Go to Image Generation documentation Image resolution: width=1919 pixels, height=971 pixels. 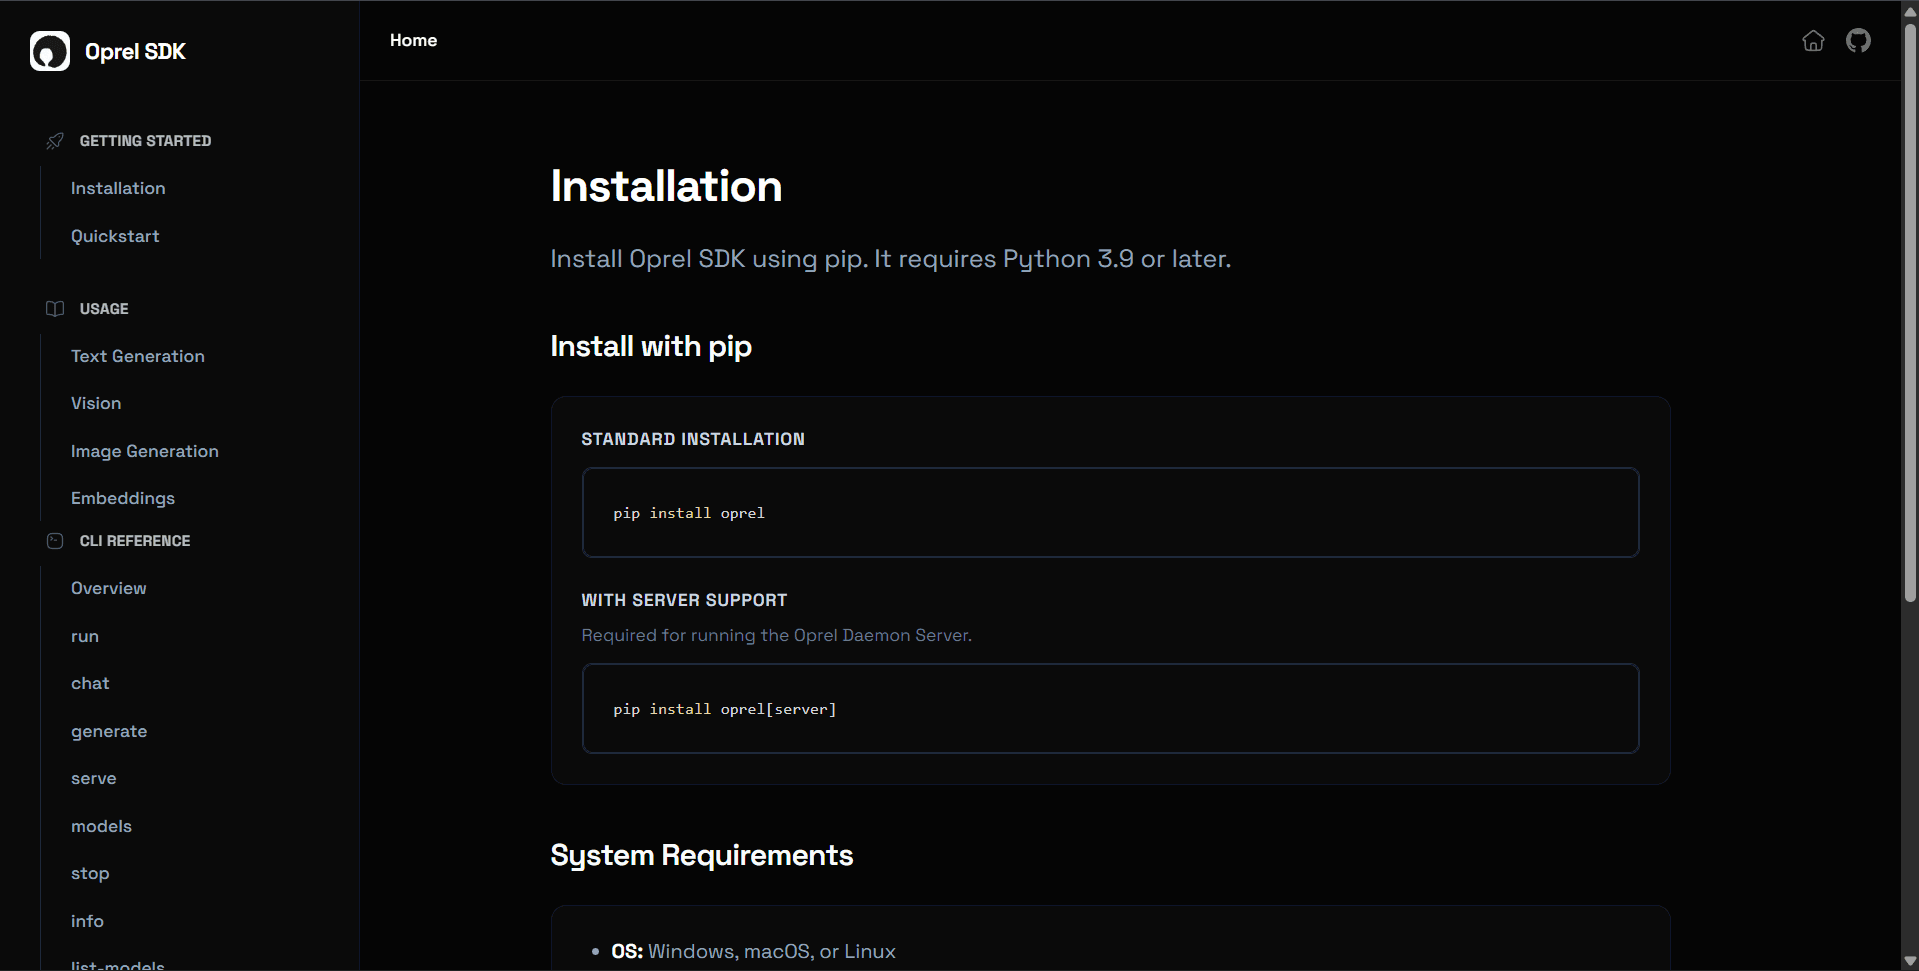144,451
